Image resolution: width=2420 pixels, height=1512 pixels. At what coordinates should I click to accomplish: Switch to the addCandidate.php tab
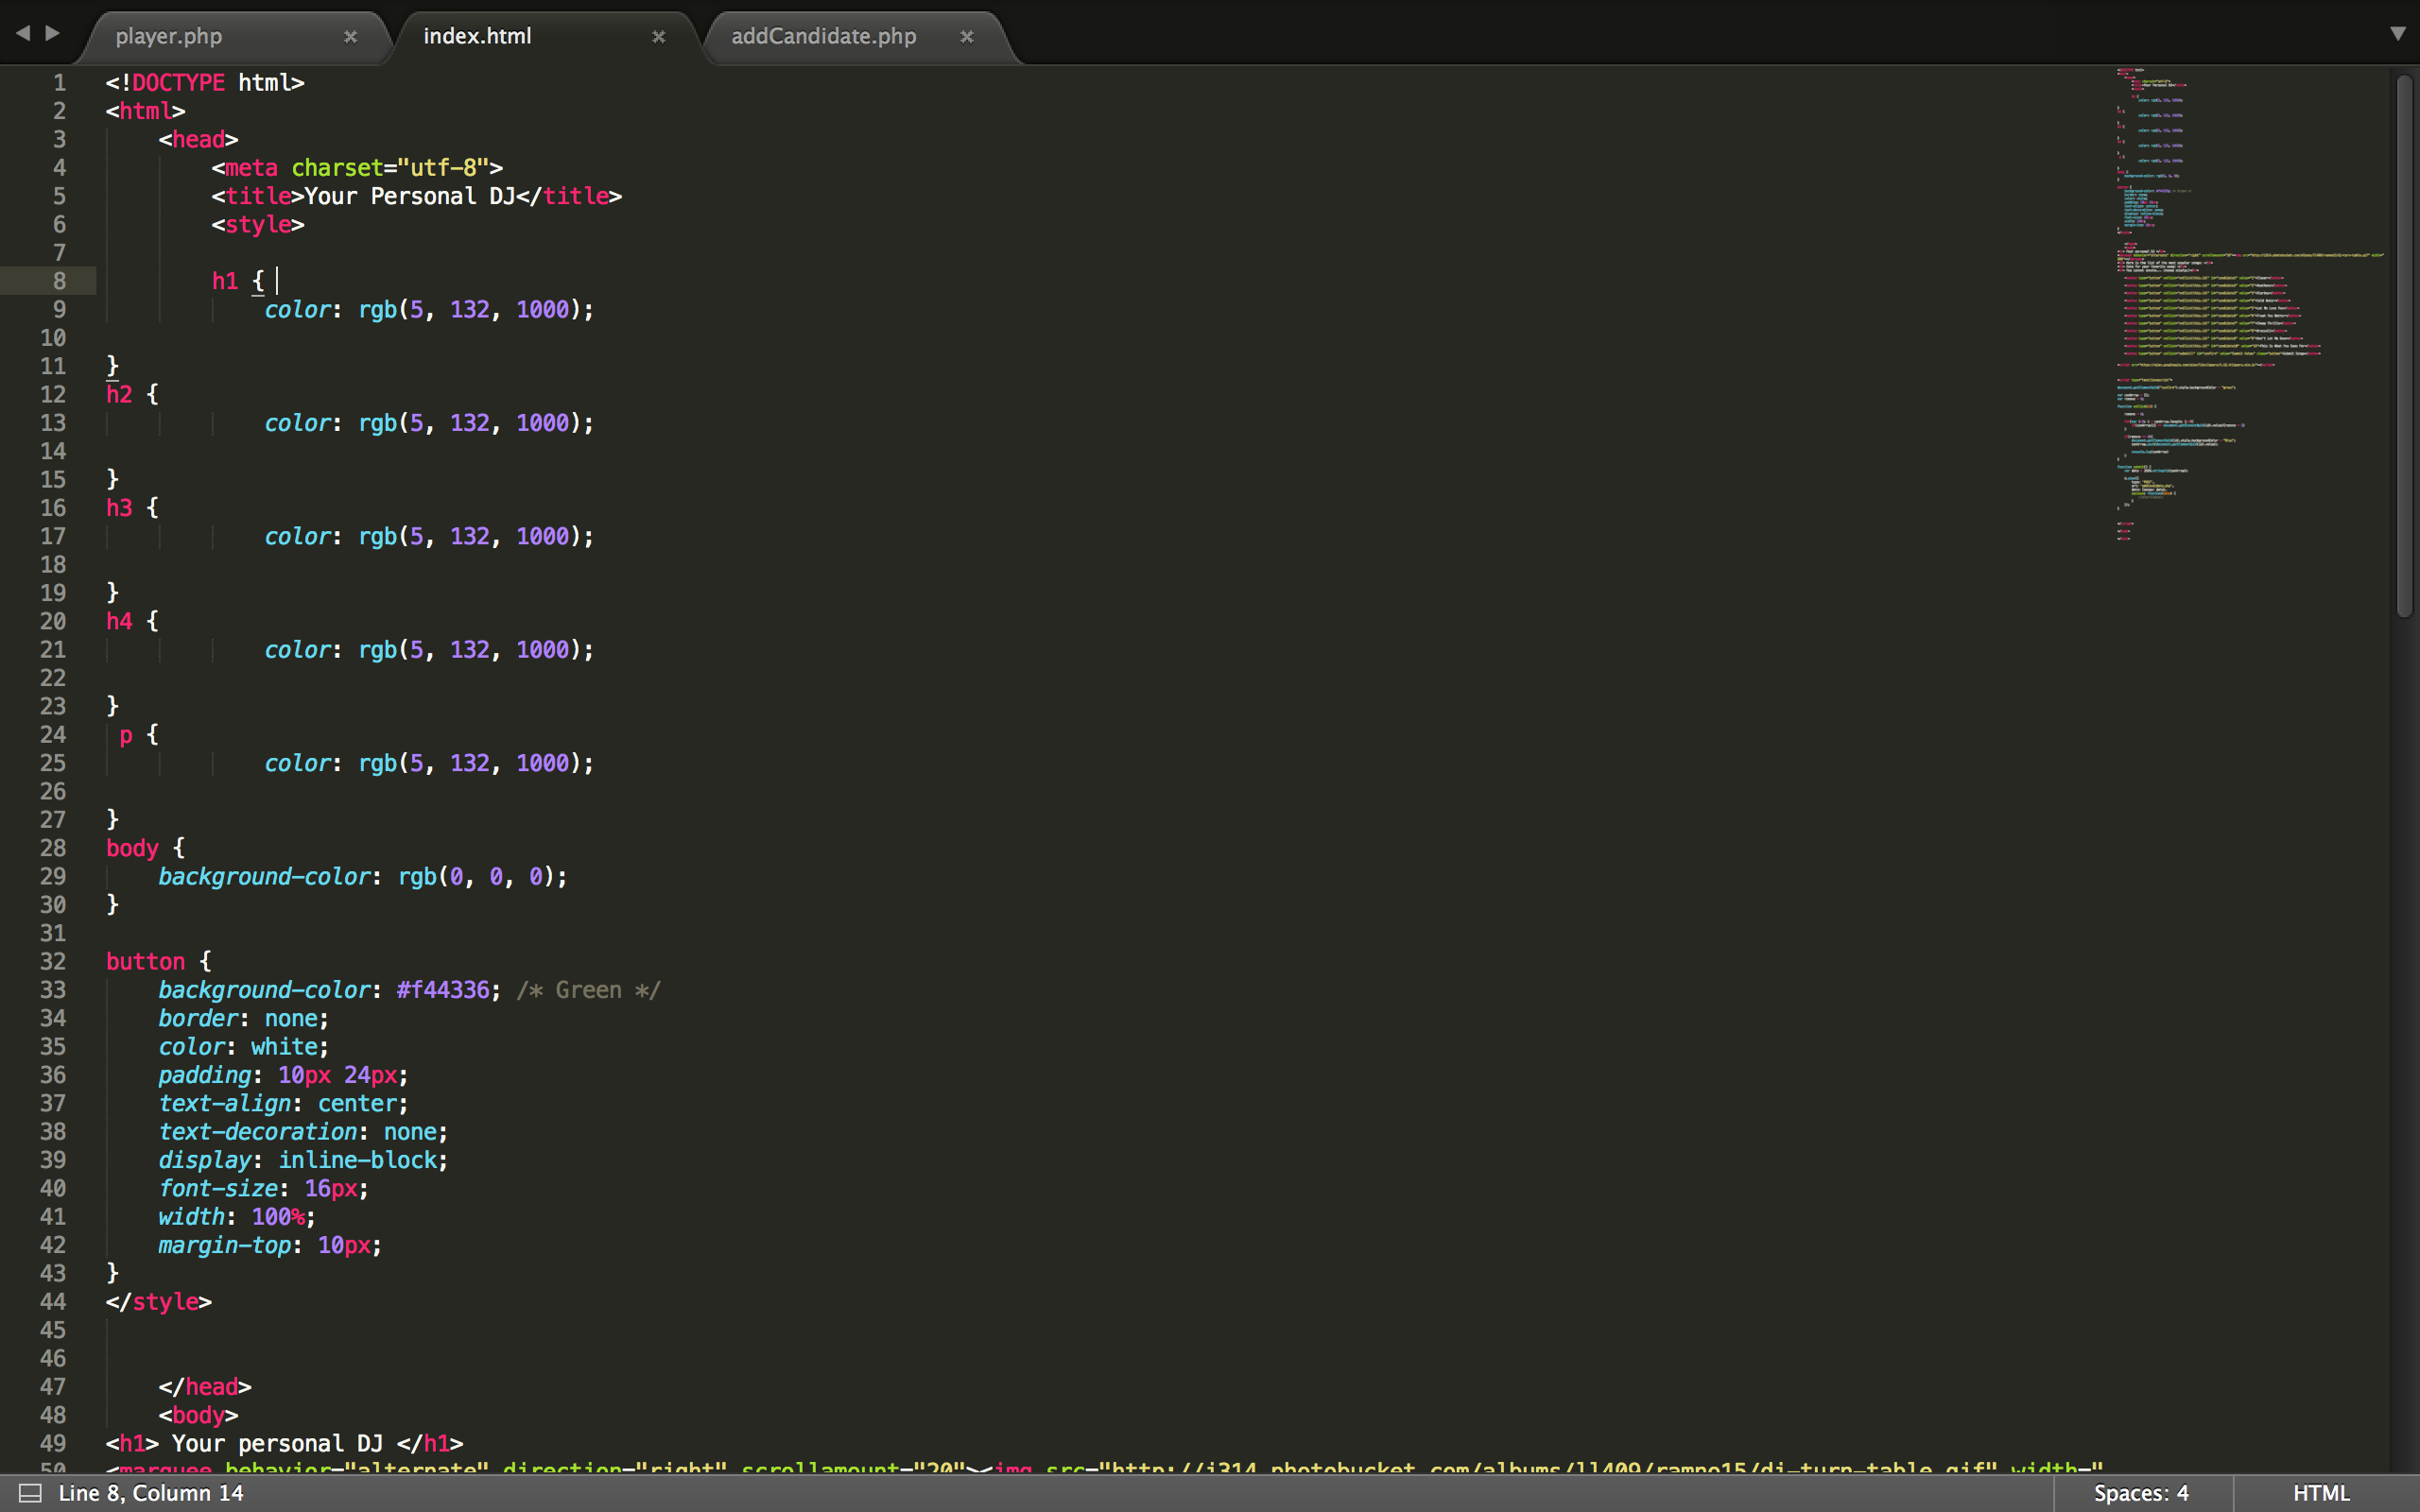pos(824,36)
